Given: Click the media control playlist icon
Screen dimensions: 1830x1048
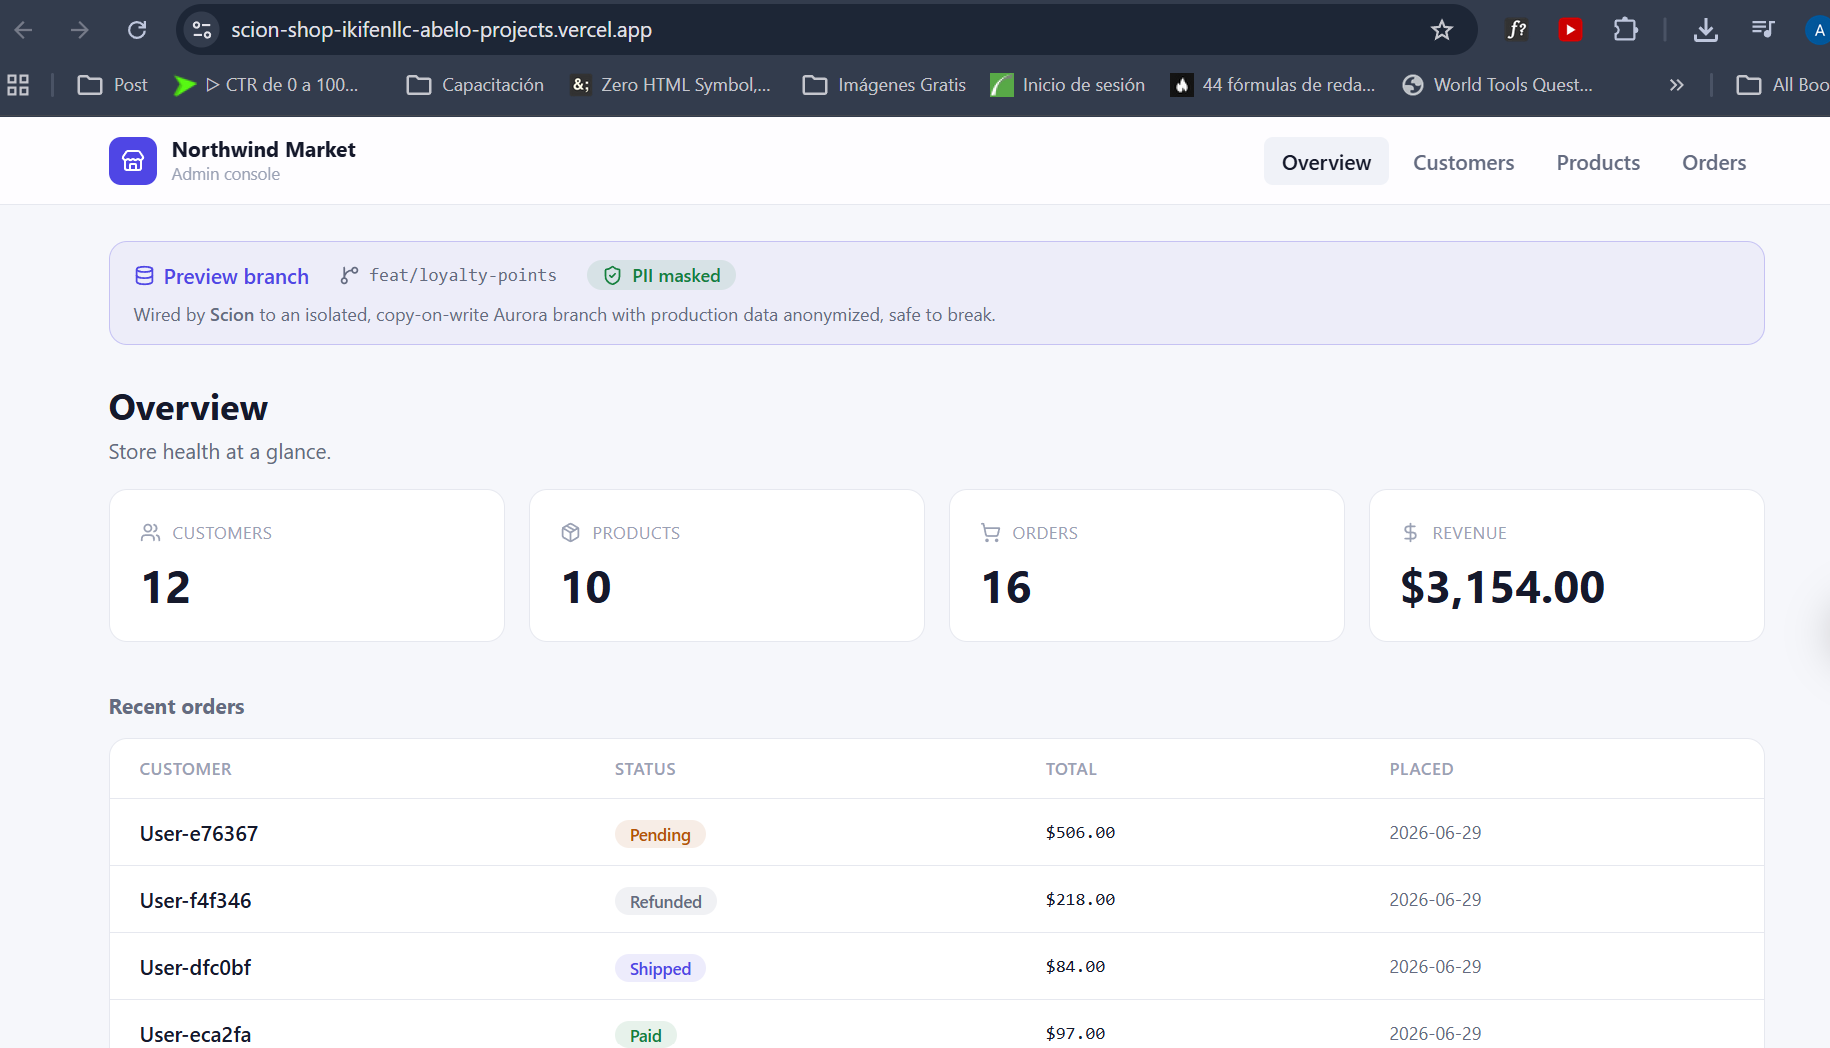Looking at the screenshot, I should [1763, 30].
